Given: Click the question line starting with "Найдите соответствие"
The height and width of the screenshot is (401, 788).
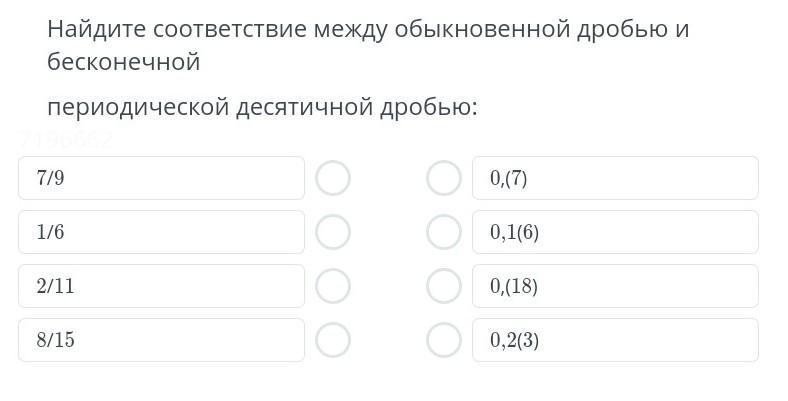Looking at the screenshot, I should pyautogui.click(x=368, y=28).
